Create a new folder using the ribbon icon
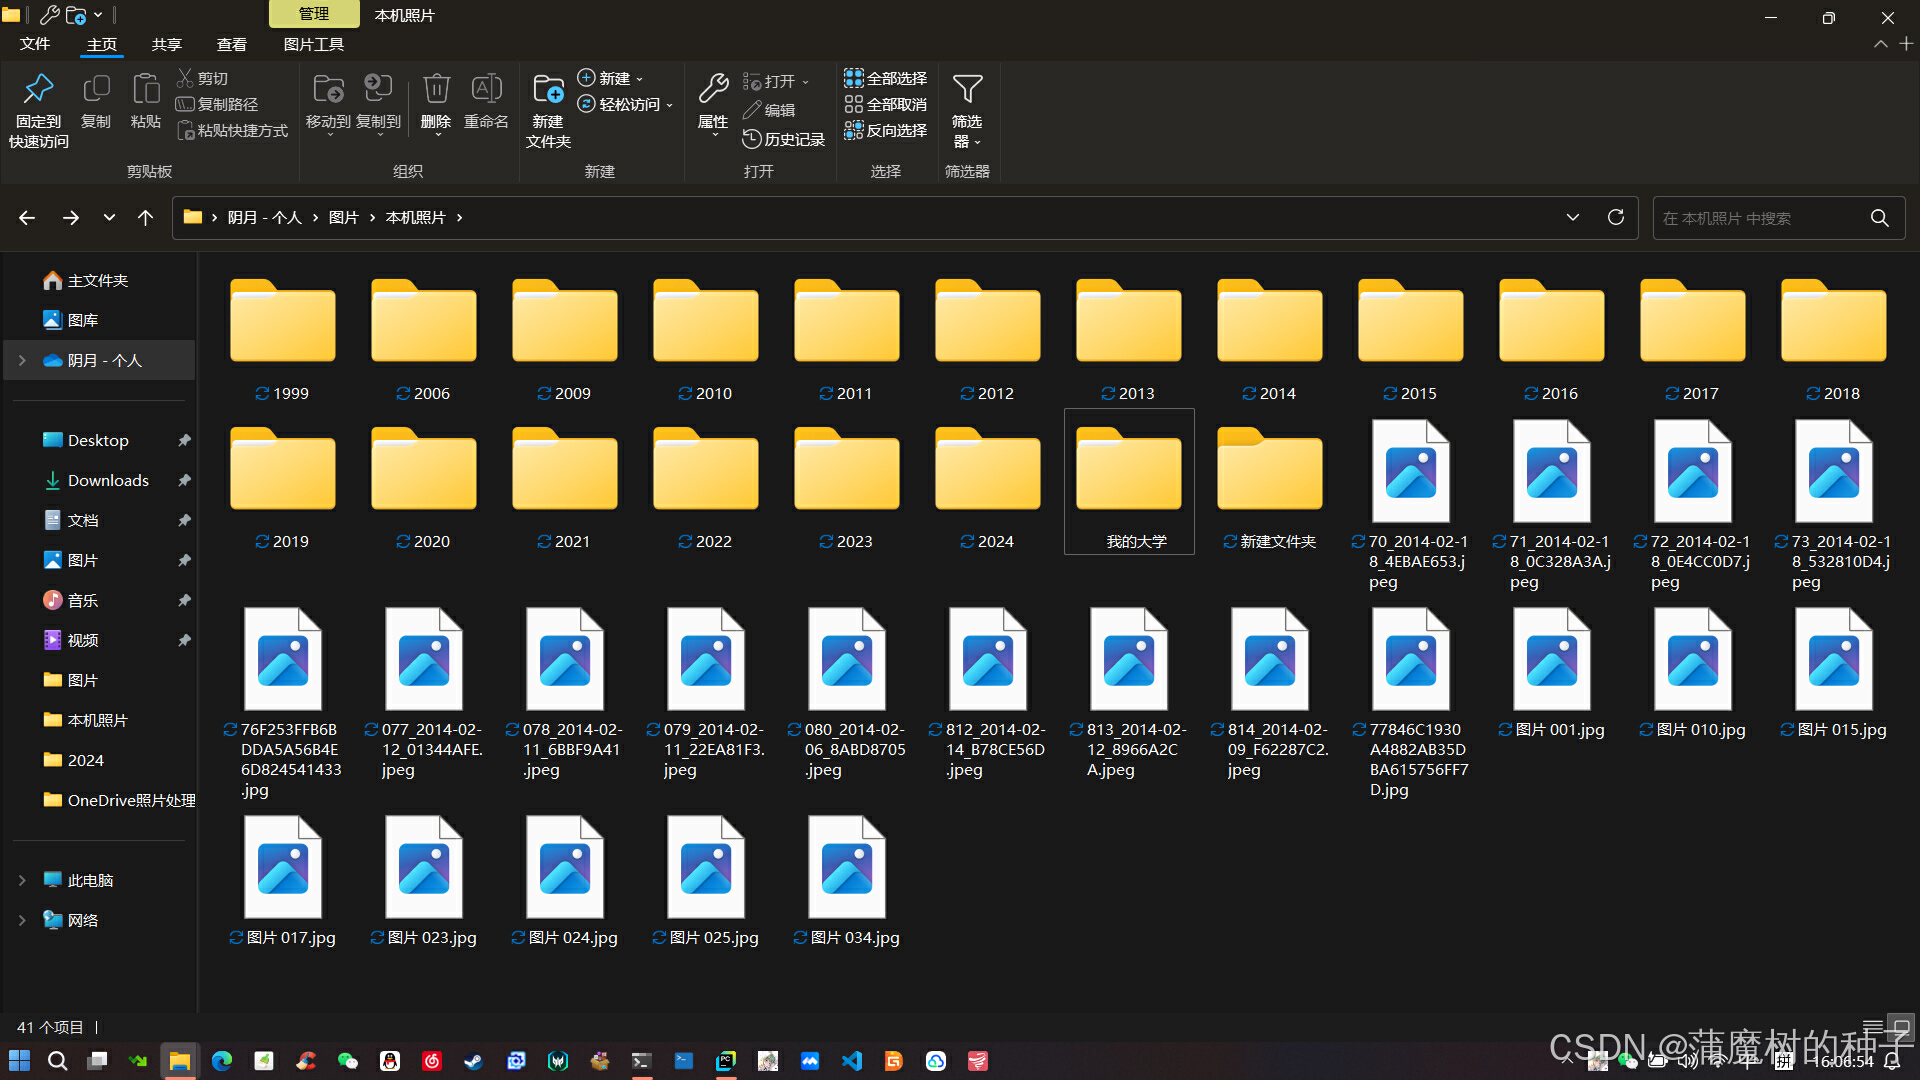The height and width of the screenshot is (1080, 1920). 548,90
